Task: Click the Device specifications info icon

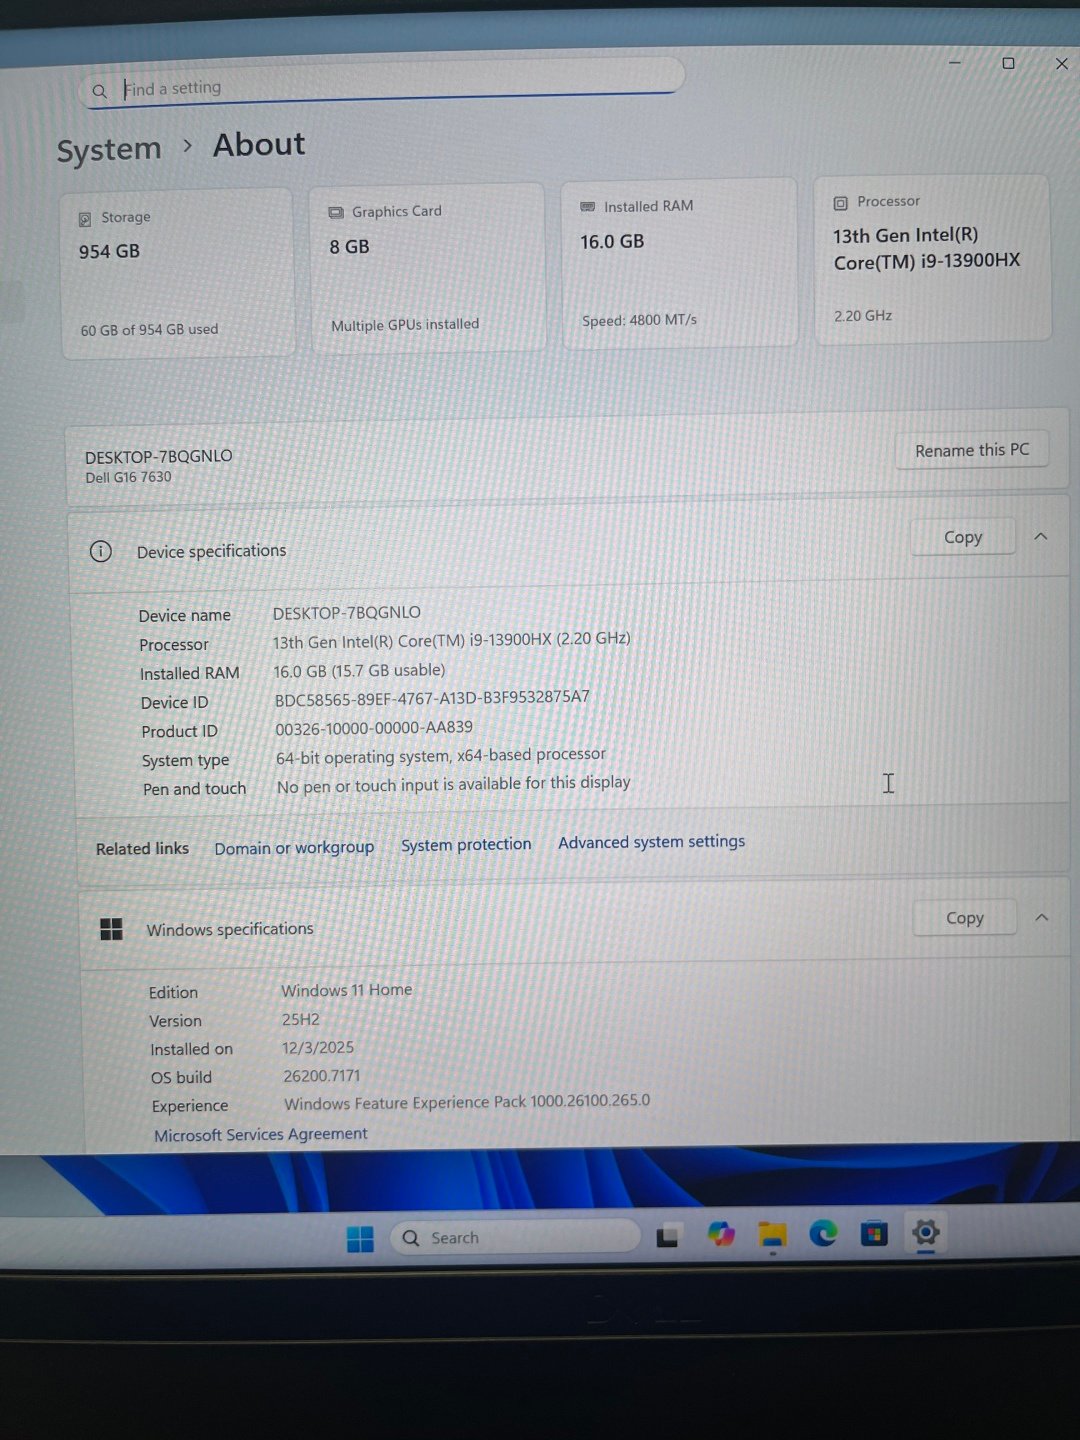Action: (x=100, y=551)
